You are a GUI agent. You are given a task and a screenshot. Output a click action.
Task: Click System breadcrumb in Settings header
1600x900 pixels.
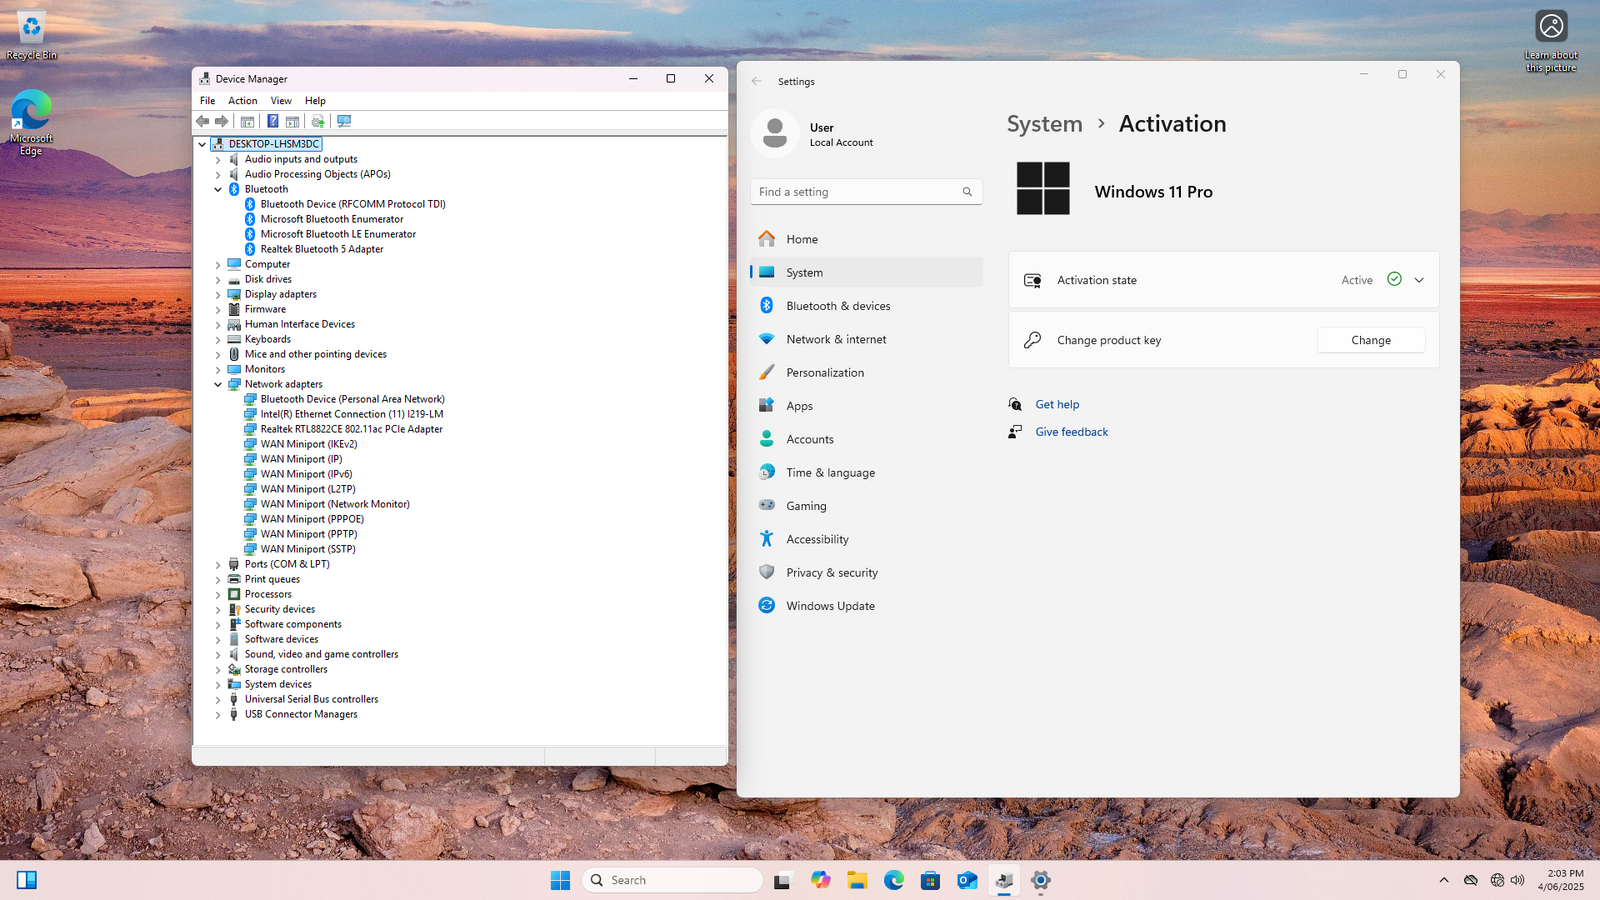(1044, 124)
